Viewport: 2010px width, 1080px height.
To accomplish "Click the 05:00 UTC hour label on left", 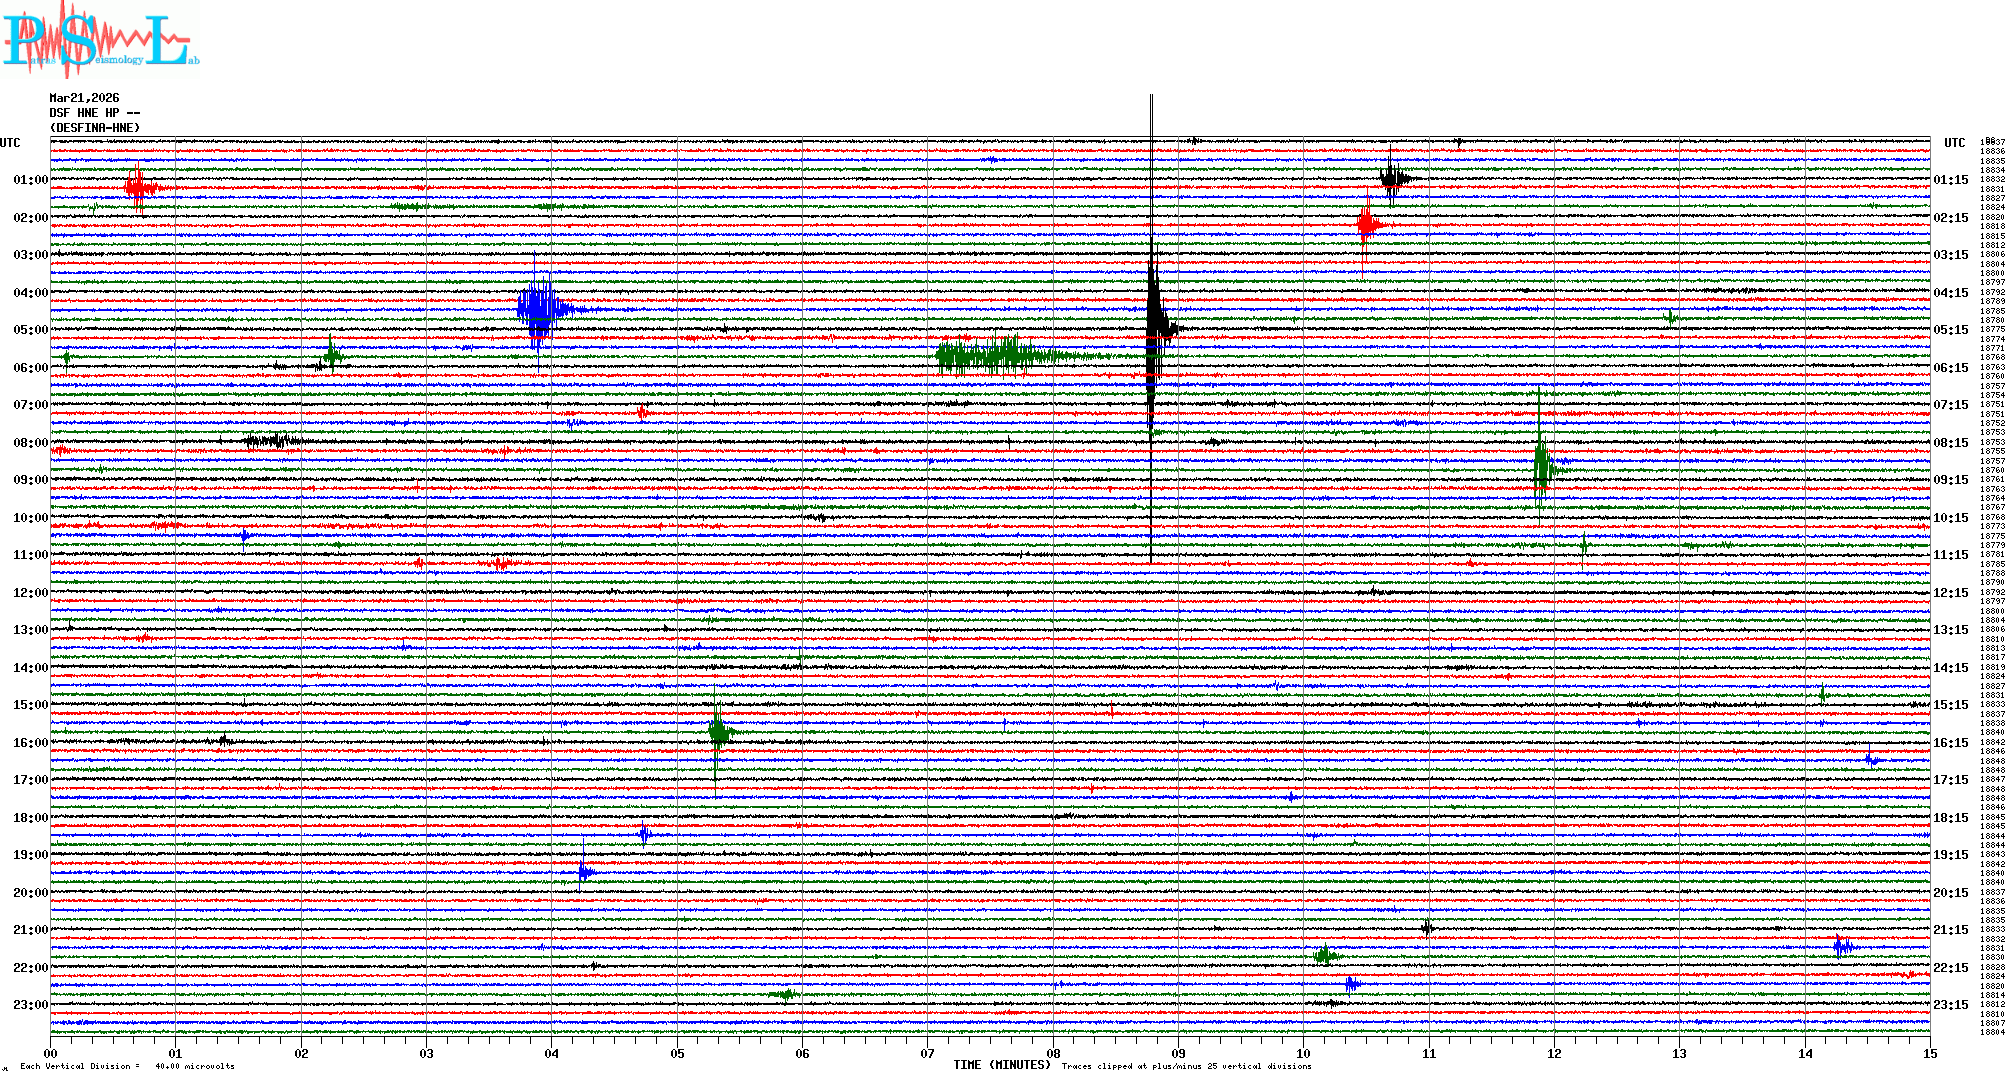I will 30,330.
